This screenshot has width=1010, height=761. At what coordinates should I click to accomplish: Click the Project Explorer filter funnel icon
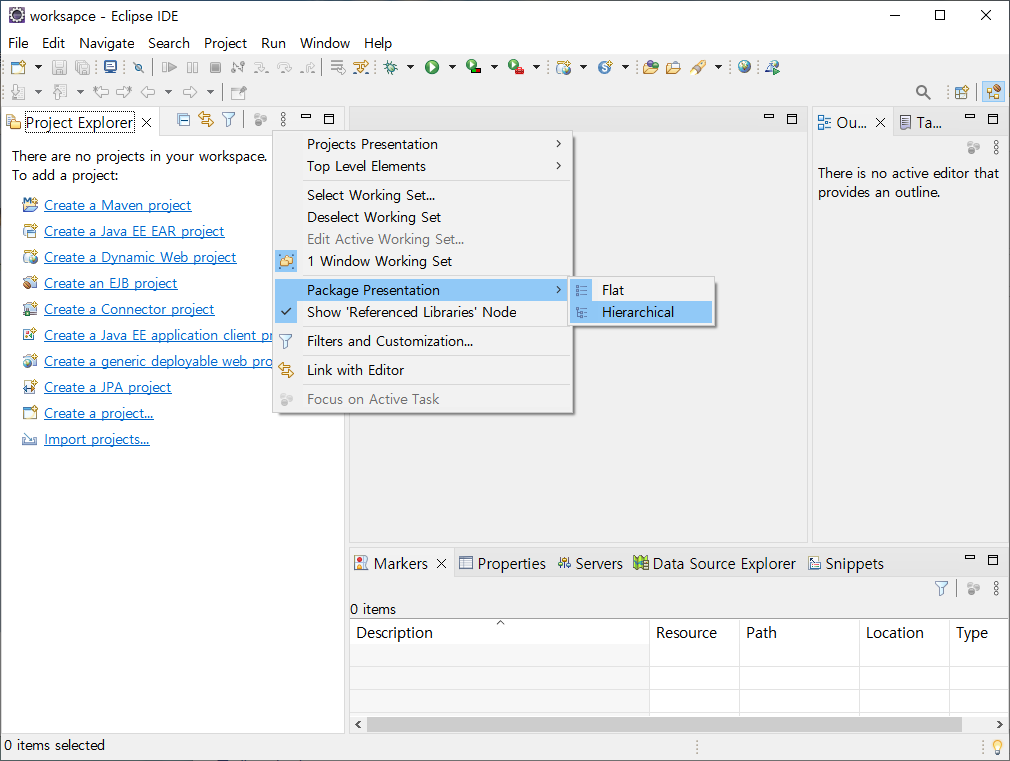point(229,119)
